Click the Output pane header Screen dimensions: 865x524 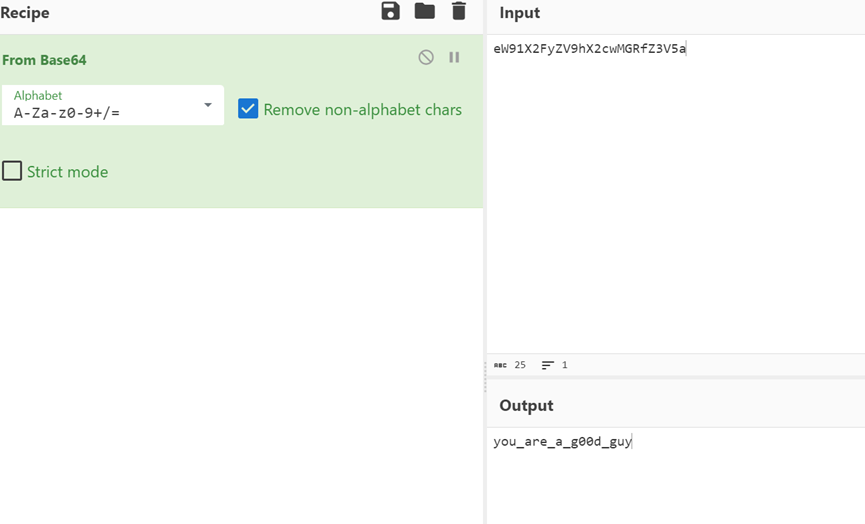pyautogui.click(x=526, y=405)
